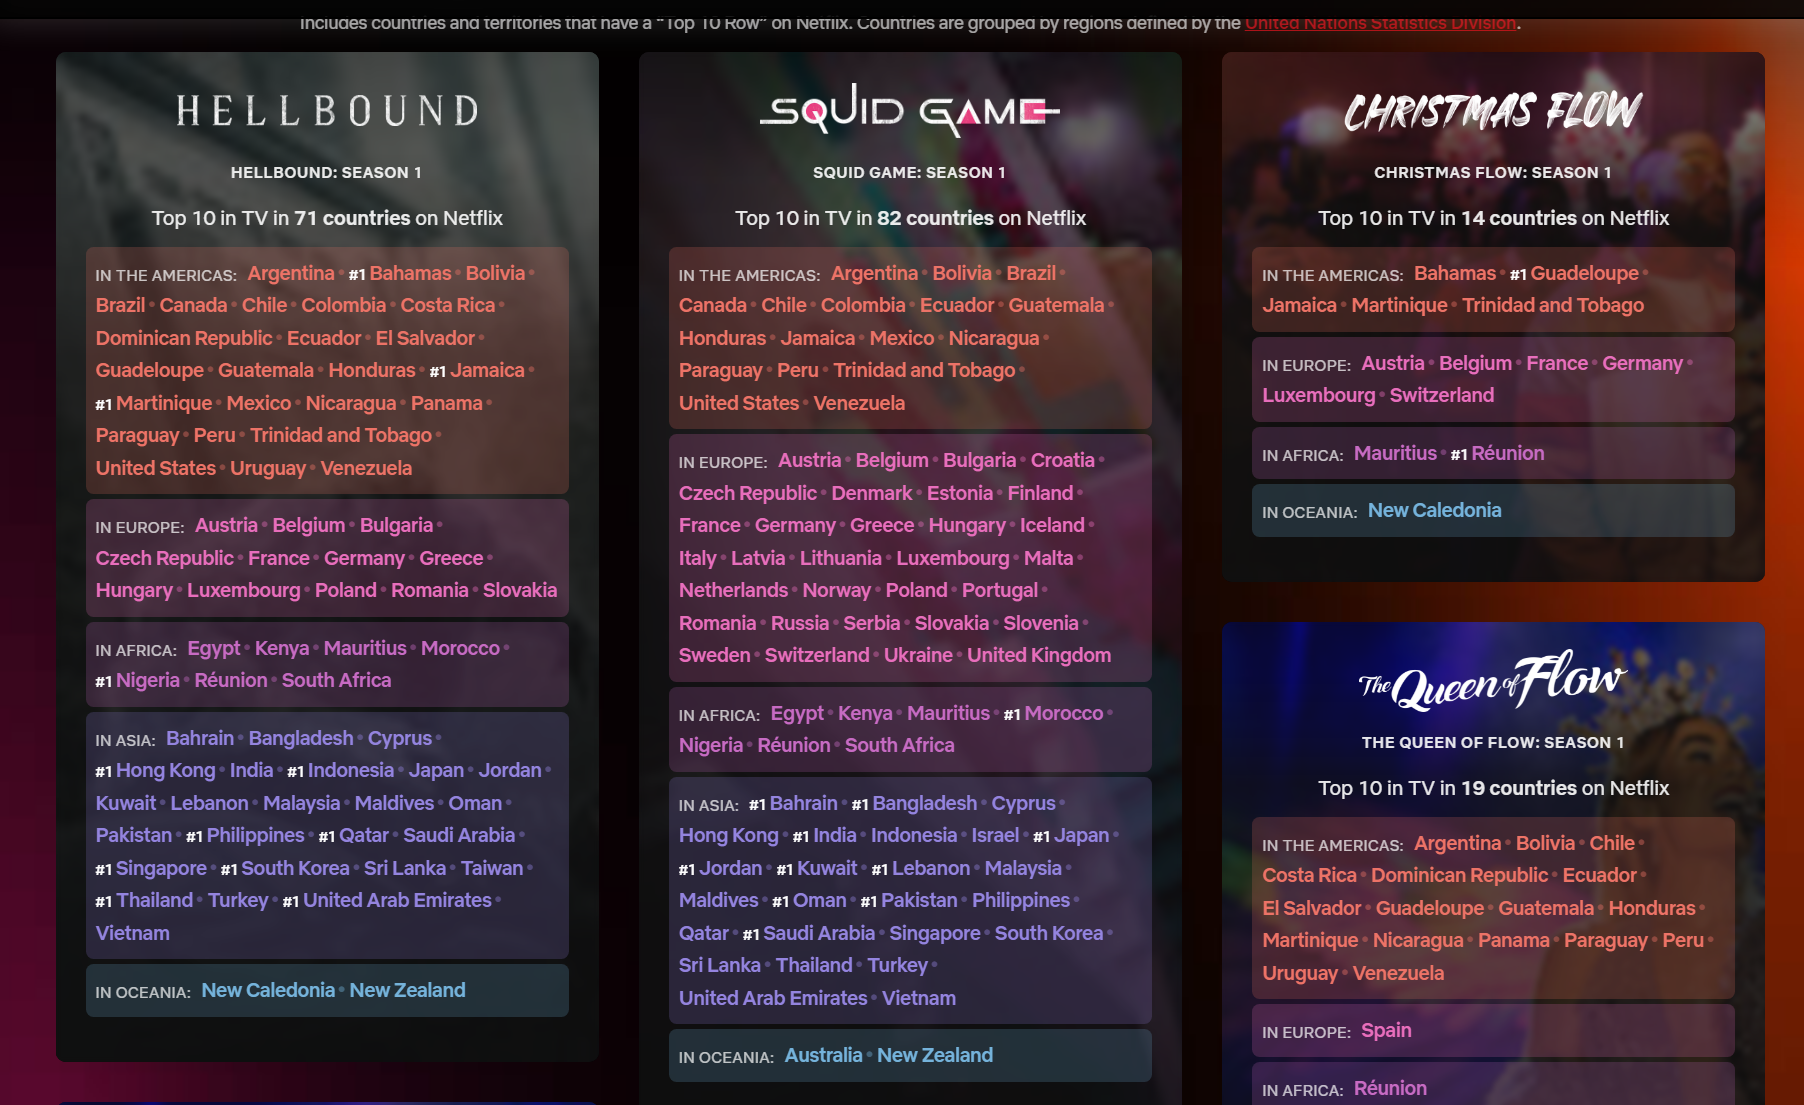Select Netherlands in Squid Game Europe list
This screenshot has height=1105, width=1804.
pos(733,591)
